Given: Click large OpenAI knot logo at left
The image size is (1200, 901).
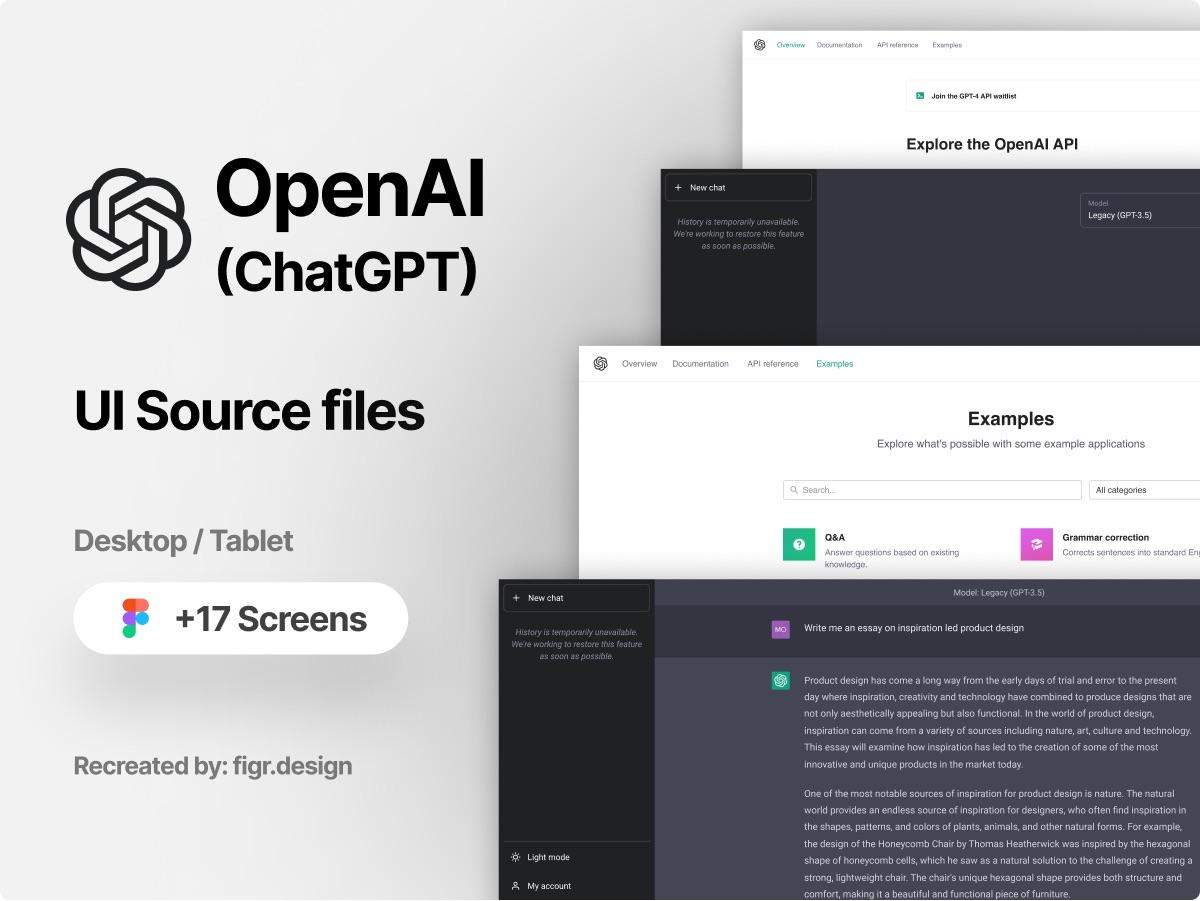Looking at the screenshot, I should 128,229.
